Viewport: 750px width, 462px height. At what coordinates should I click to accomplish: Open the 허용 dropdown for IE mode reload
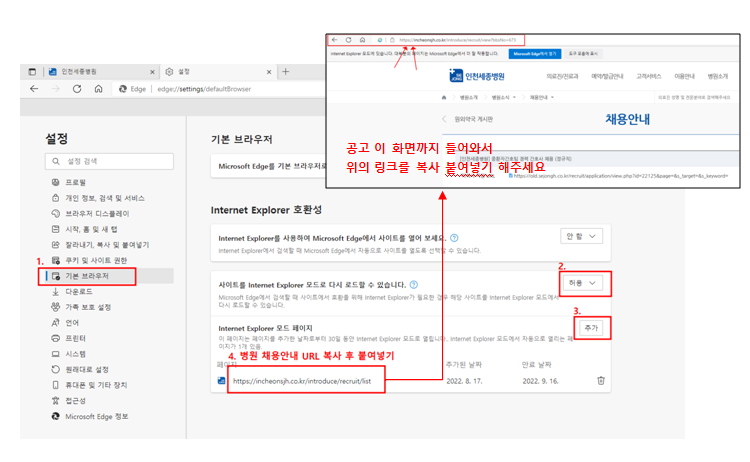point(582,283)
